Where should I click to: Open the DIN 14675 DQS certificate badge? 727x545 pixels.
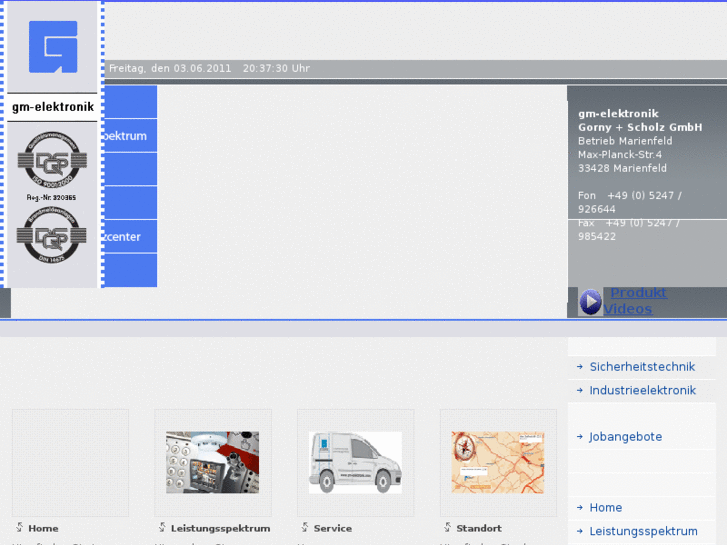(51, 235)
